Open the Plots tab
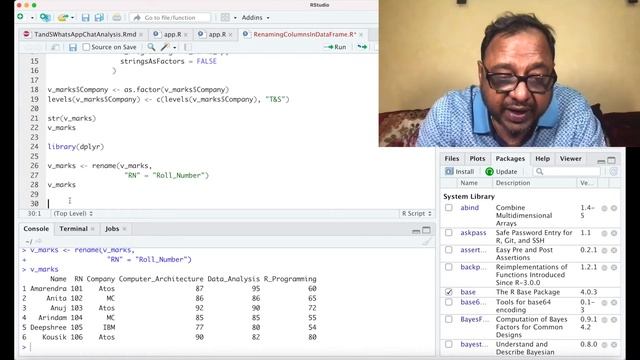 pyautogui.click(x=477, y=158)
